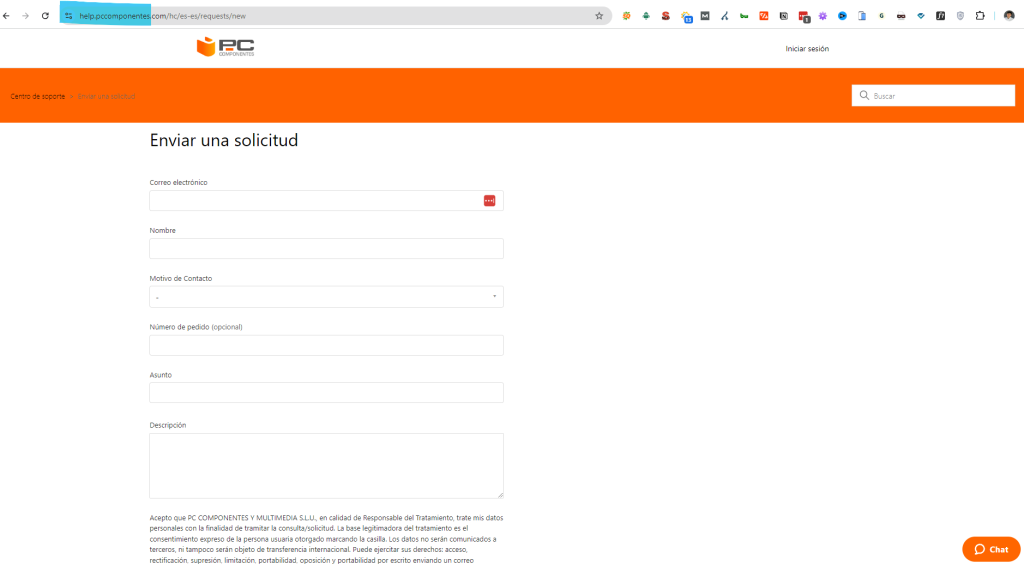Go to Centro de soporte breadcrumb

[38, 96]
